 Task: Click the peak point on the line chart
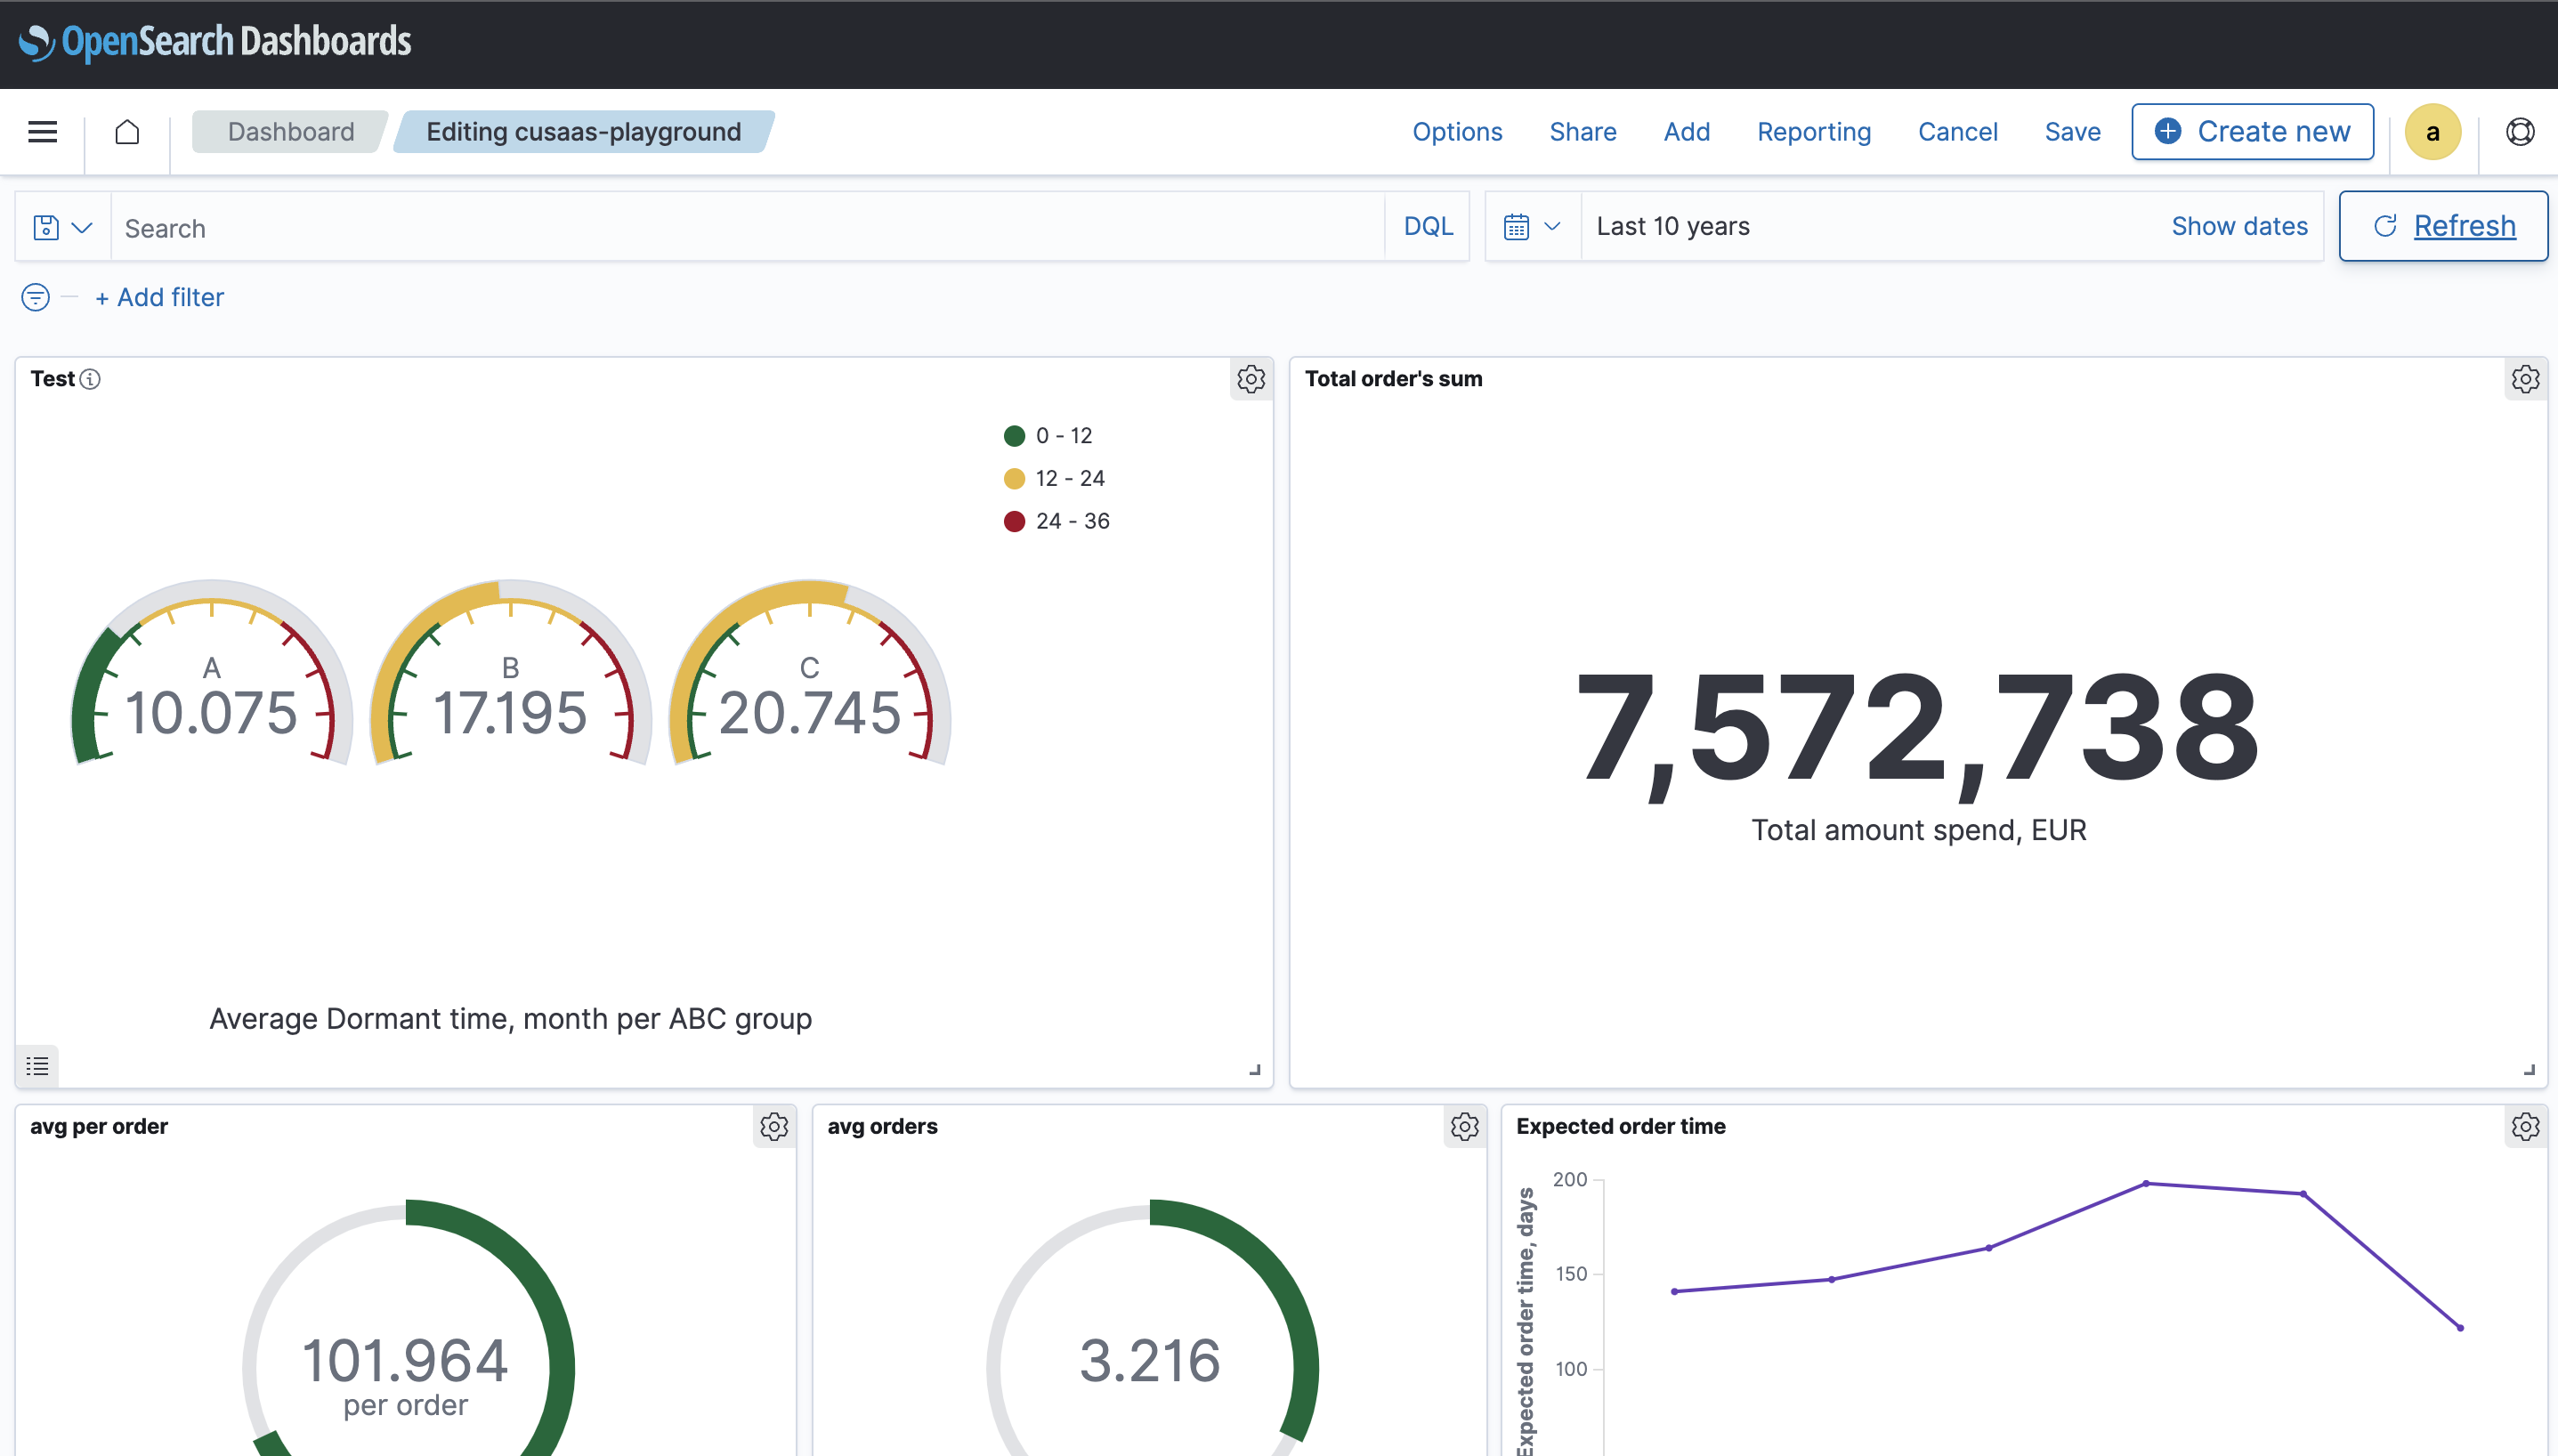(x=2145, y=1183)
